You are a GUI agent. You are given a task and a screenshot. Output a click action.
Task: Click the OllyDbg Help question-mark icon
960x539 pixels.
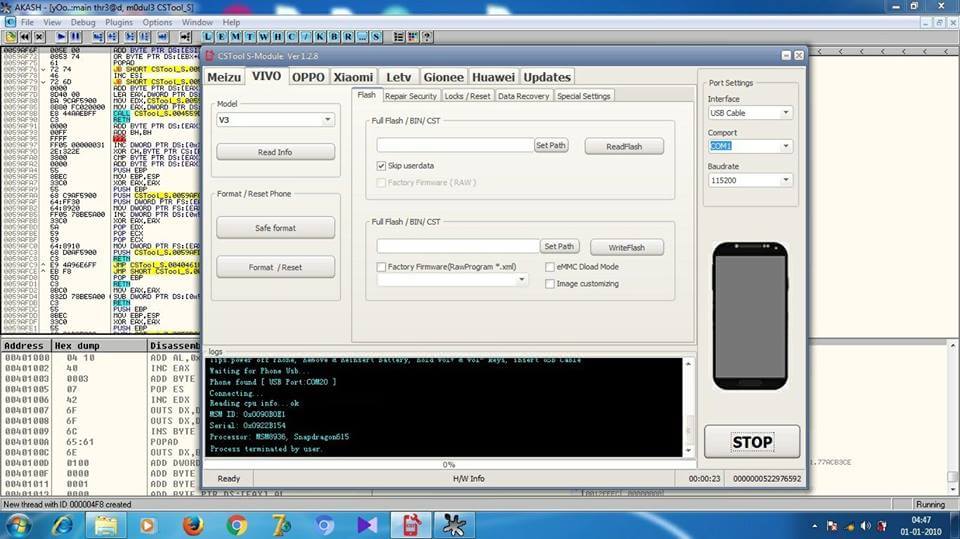[427, 37]
